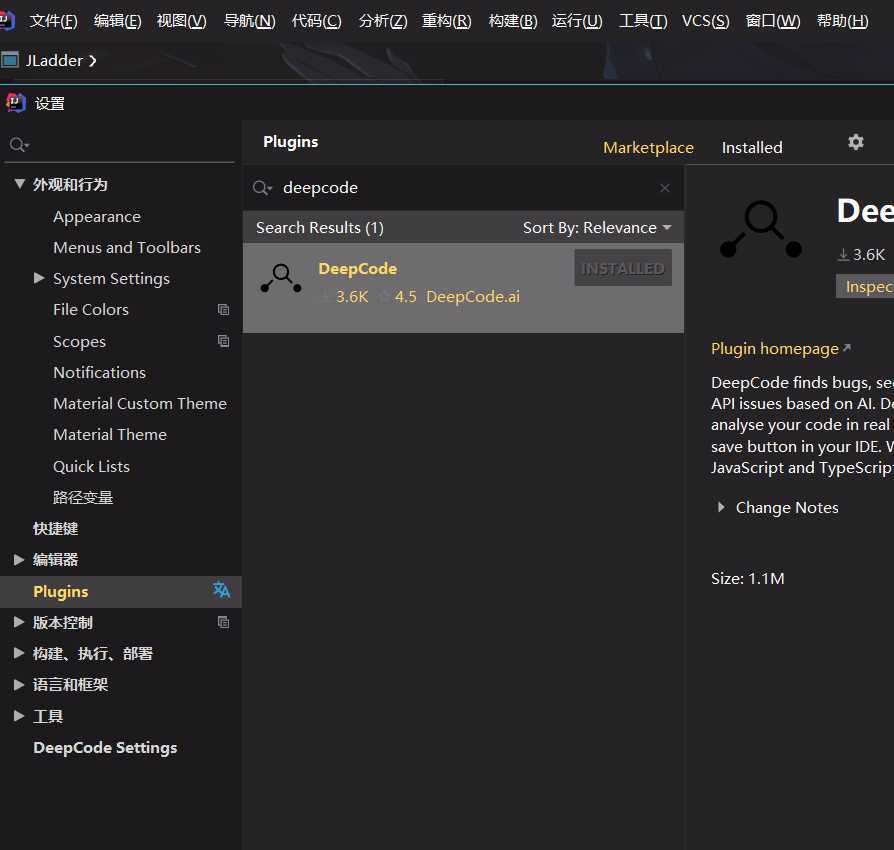Click the JLadder breadcrumb

(x=54, y=60)
